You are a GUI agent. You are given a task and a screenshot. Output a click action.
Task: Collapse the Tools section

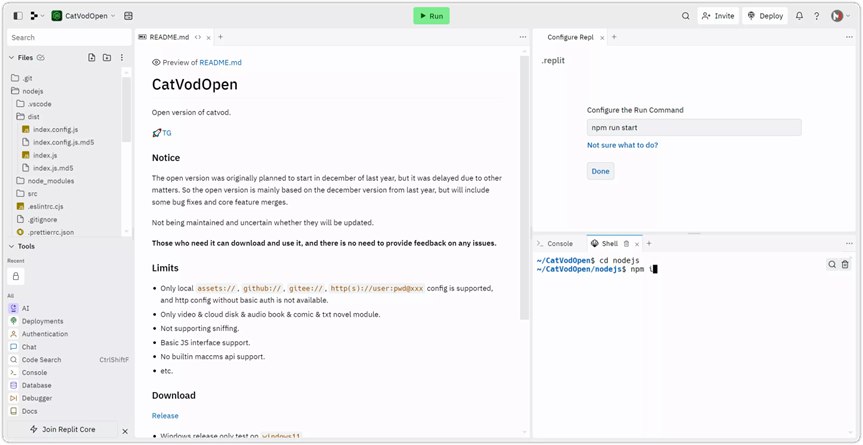(12, 246)
